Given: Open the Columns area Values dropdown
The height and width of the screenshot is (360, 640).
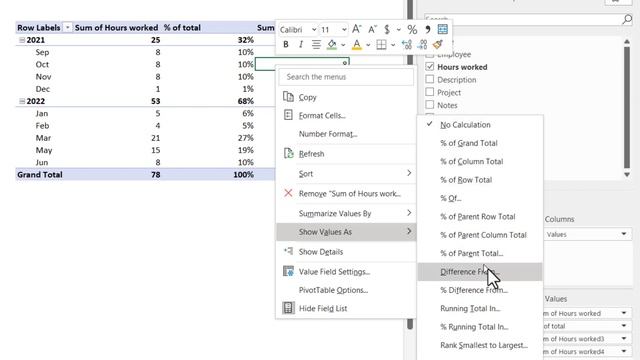Looking at the screenshot, I should point(624,234).
